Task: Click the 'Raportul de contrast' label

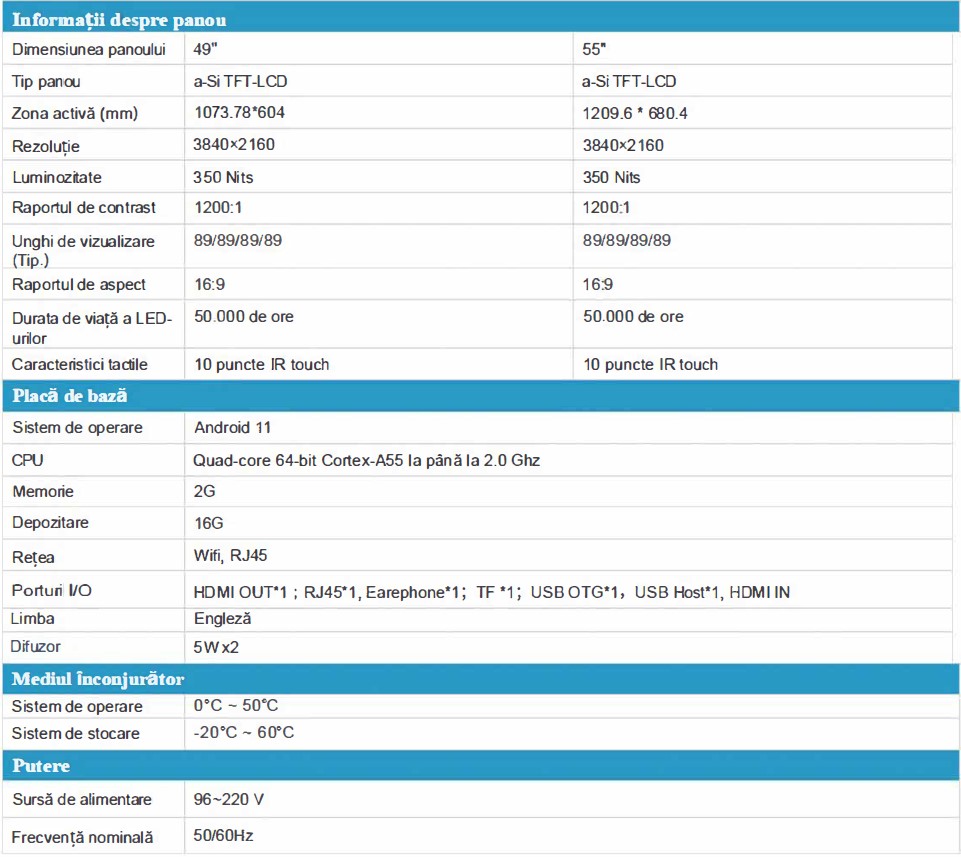Action: pos(84,207)
